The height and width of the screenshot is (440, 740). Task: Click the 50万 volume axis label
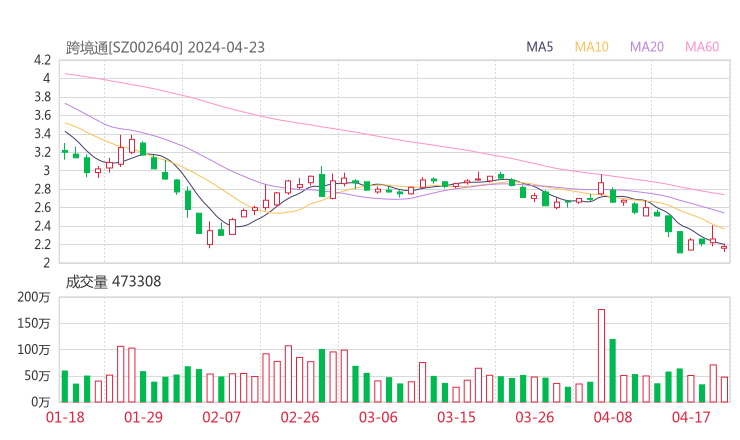pyautogui.click(x=37, y=376)
